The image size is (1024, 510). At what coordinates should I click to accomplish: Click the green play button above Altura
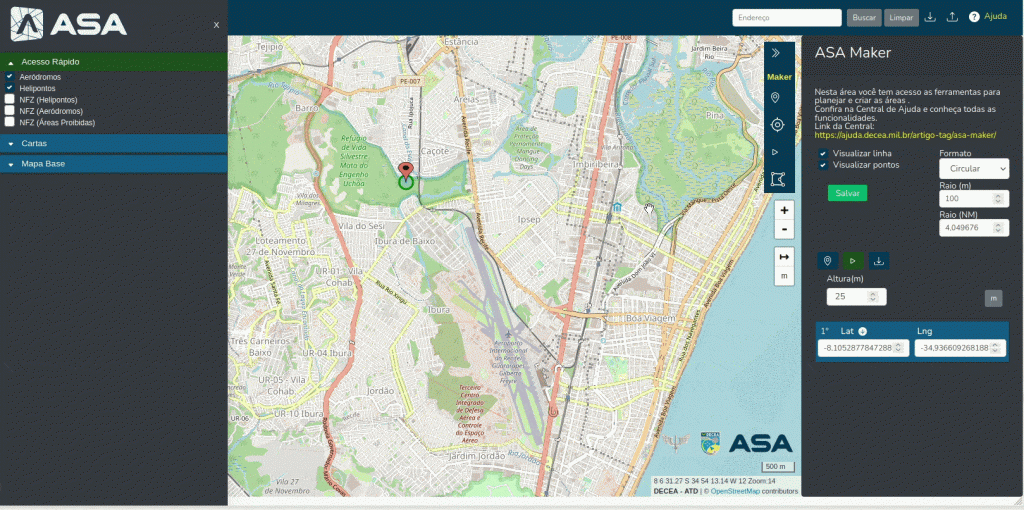(853, 261)
